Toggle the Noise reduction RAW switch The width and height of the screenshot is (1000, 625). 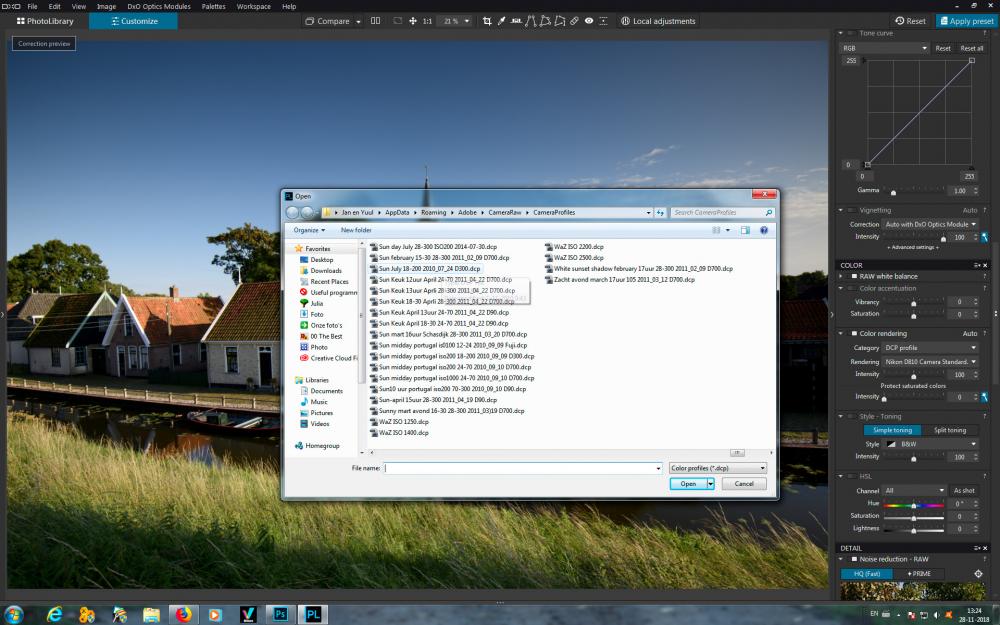(855, 559)
